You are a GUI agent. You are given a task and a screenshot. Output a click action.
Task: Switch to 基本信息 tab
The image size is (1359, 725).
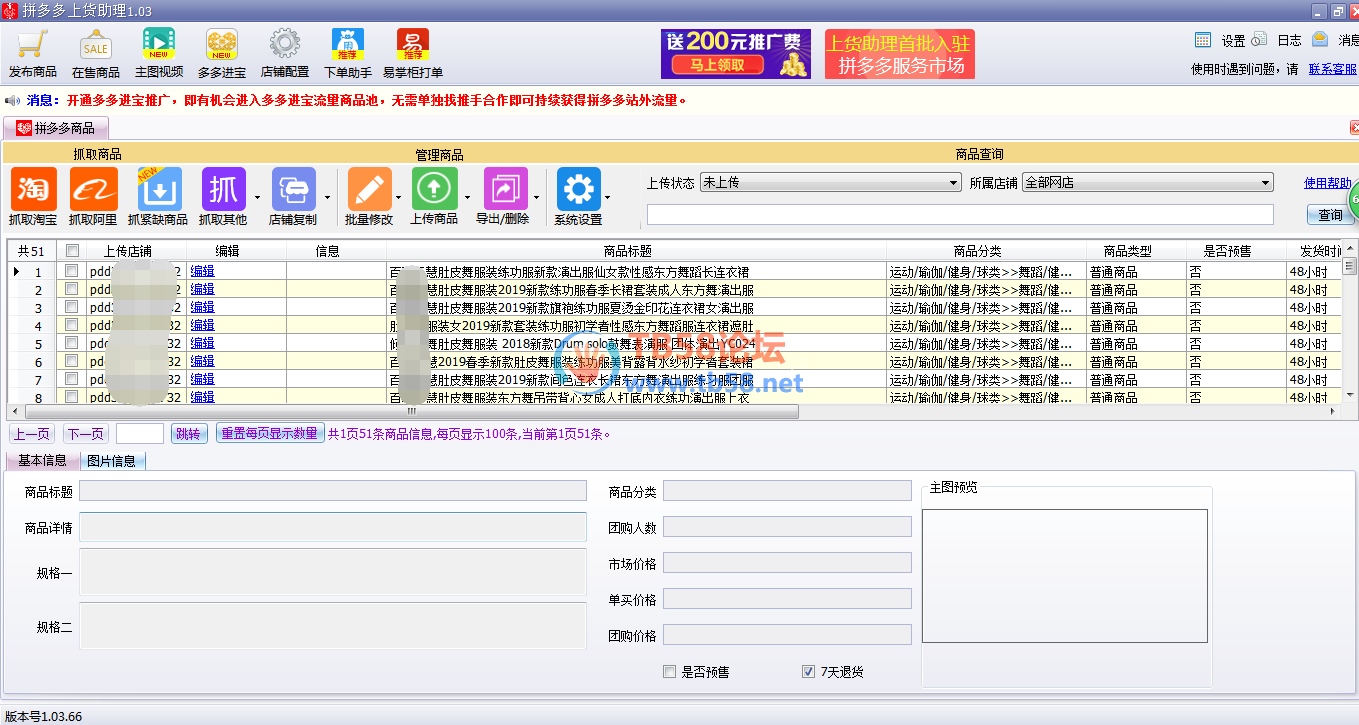[42, 460]
